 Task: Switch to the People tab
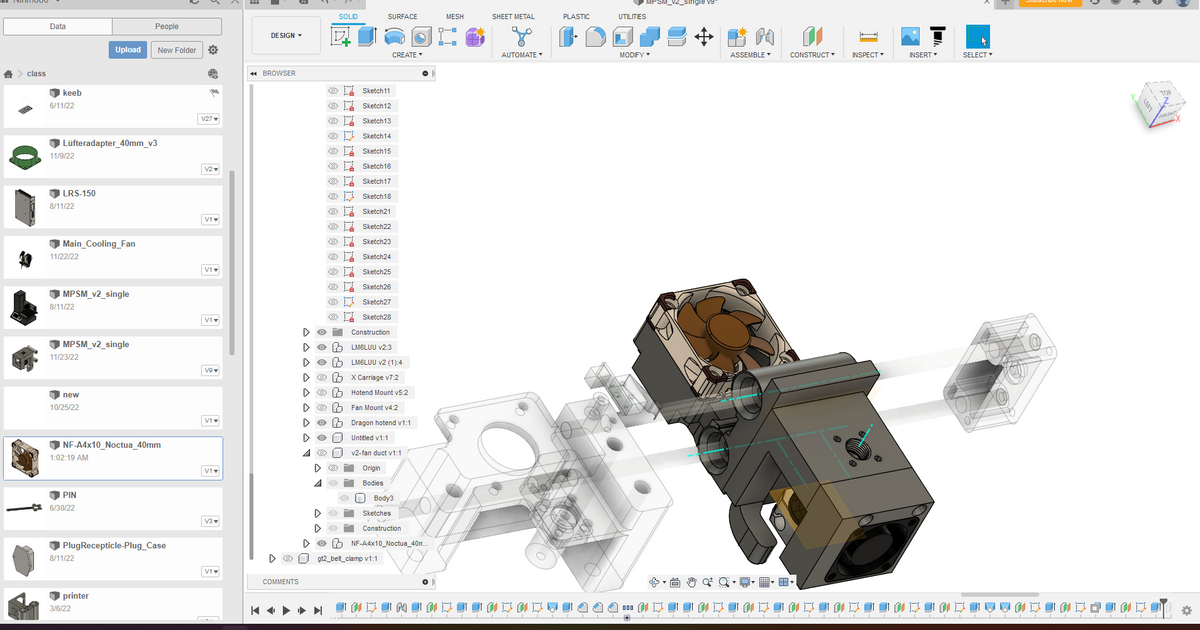(x=166, y=25)
